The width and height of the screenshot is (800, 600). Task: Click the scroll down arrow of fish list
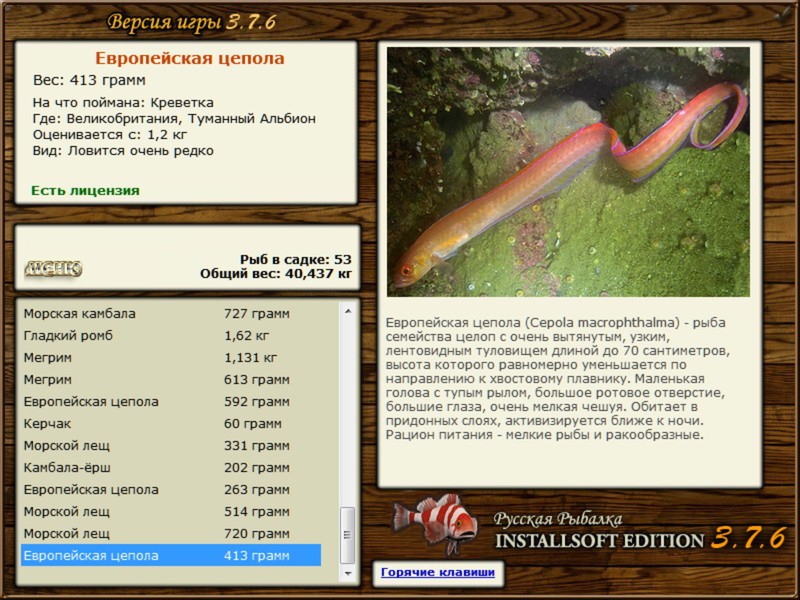coord(348,573)
